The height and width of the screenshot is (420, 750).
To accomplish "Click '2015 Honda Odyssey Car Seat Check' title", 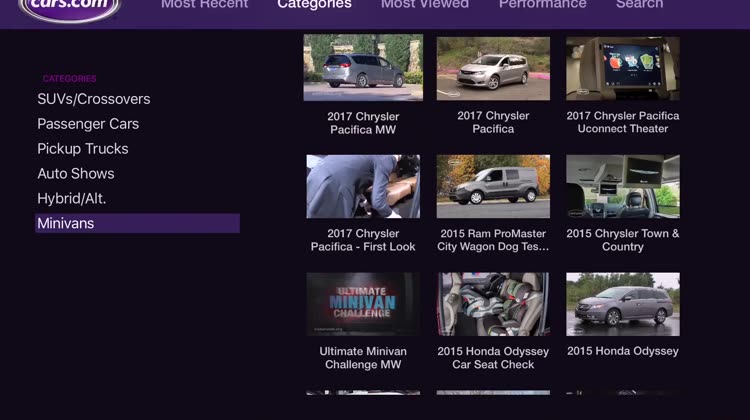I will [x=493, y=358].
